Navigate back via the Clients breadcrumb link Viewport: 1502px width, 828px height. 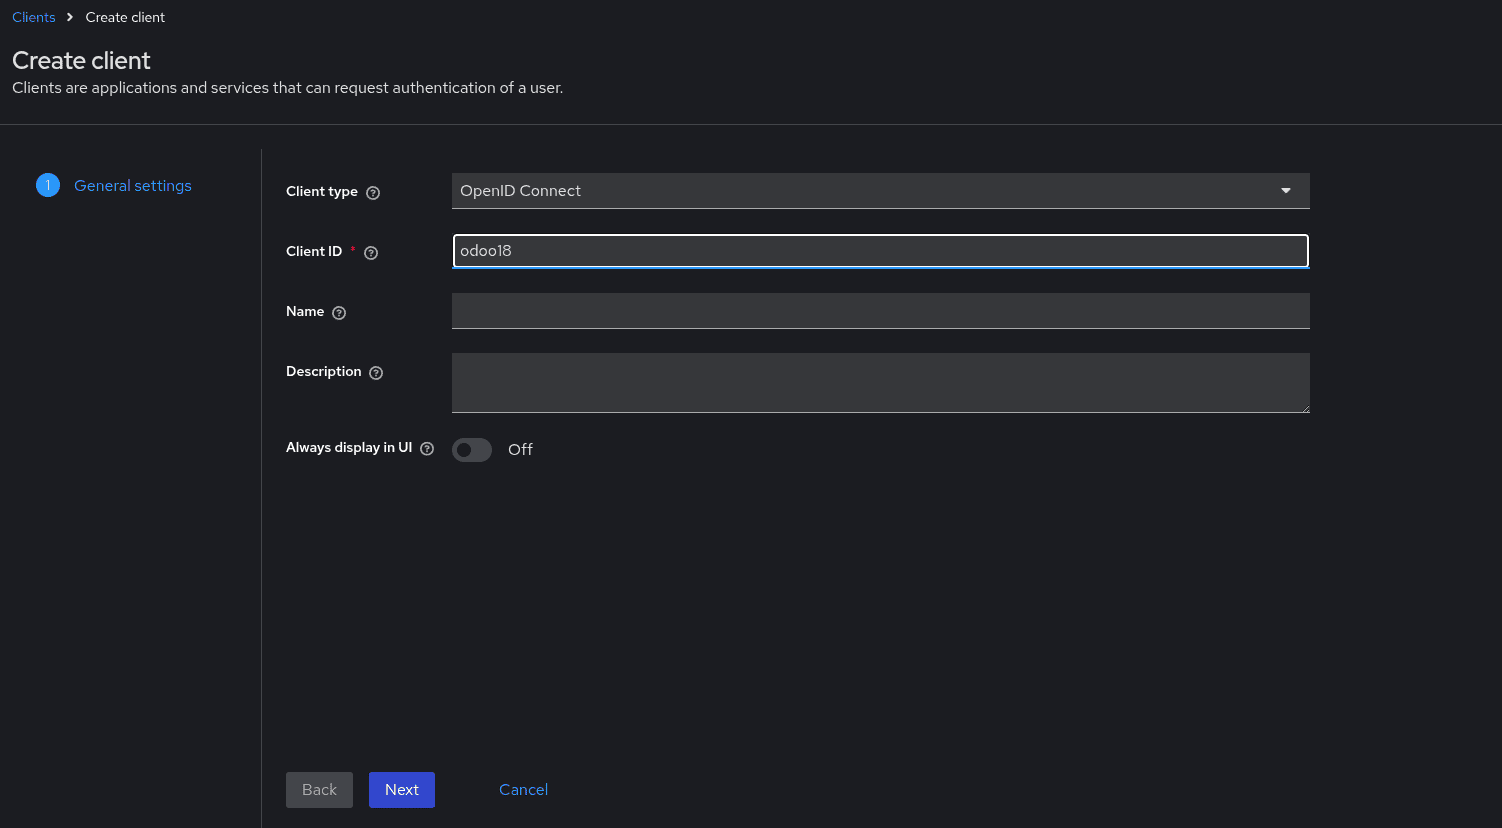click(33, 16)
